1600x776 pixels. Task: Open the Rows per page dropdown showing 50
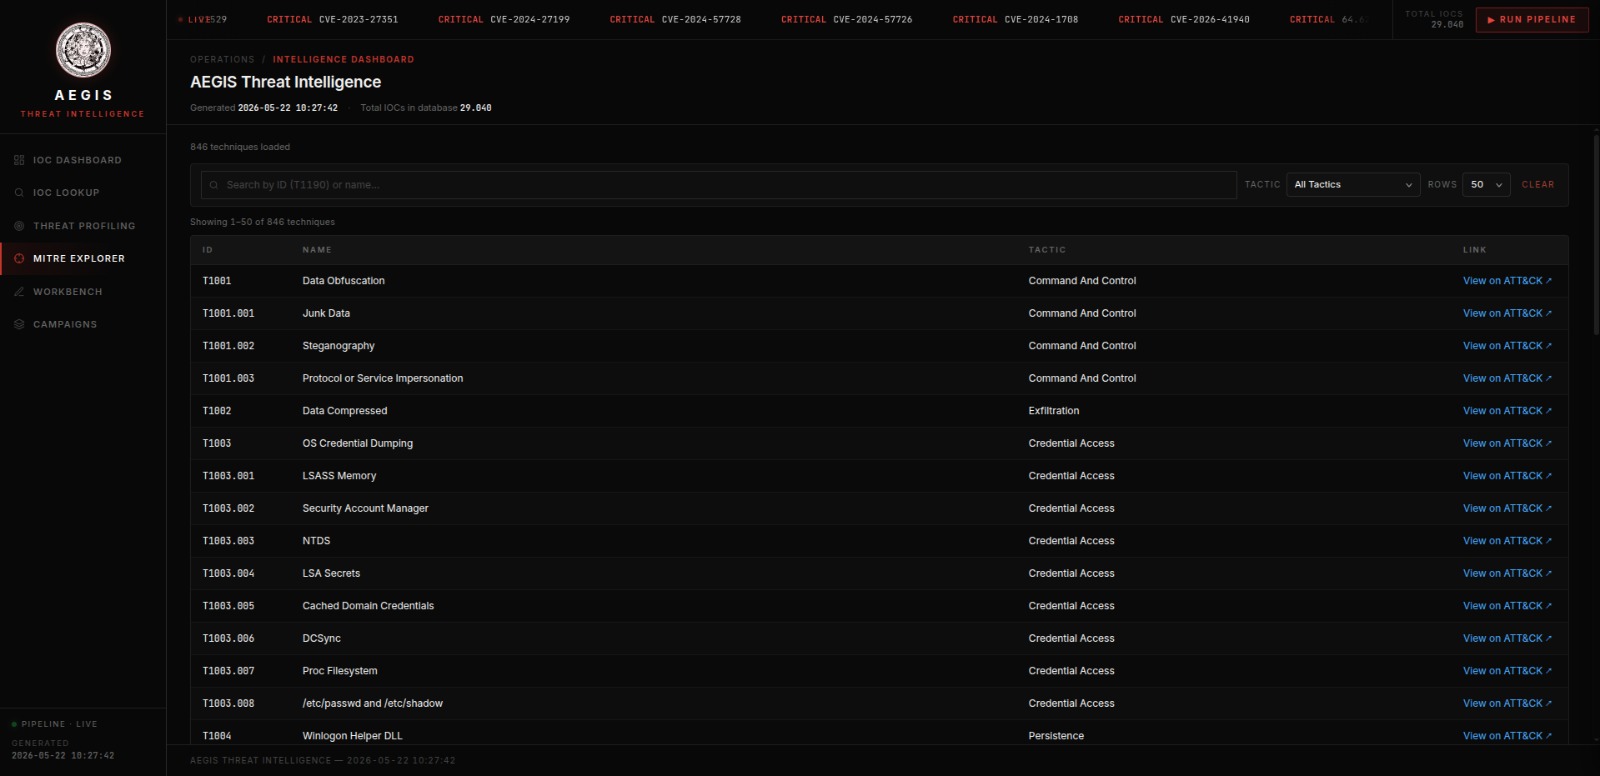(1486, 185)
